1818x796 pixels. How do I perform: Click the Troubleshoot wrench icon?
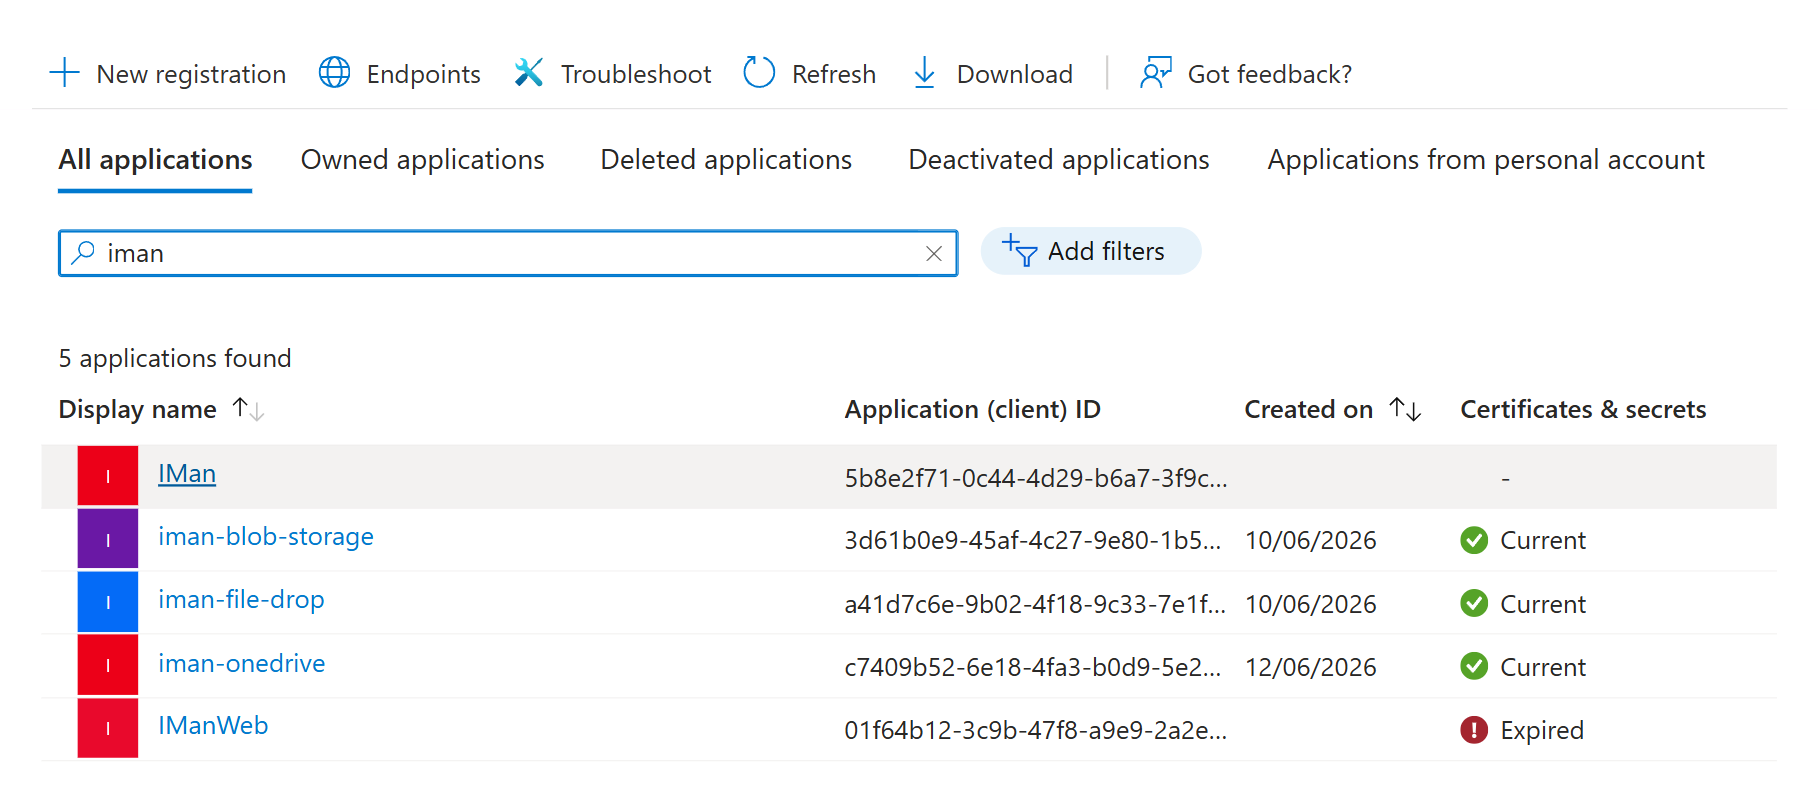(x=528, y=73)
